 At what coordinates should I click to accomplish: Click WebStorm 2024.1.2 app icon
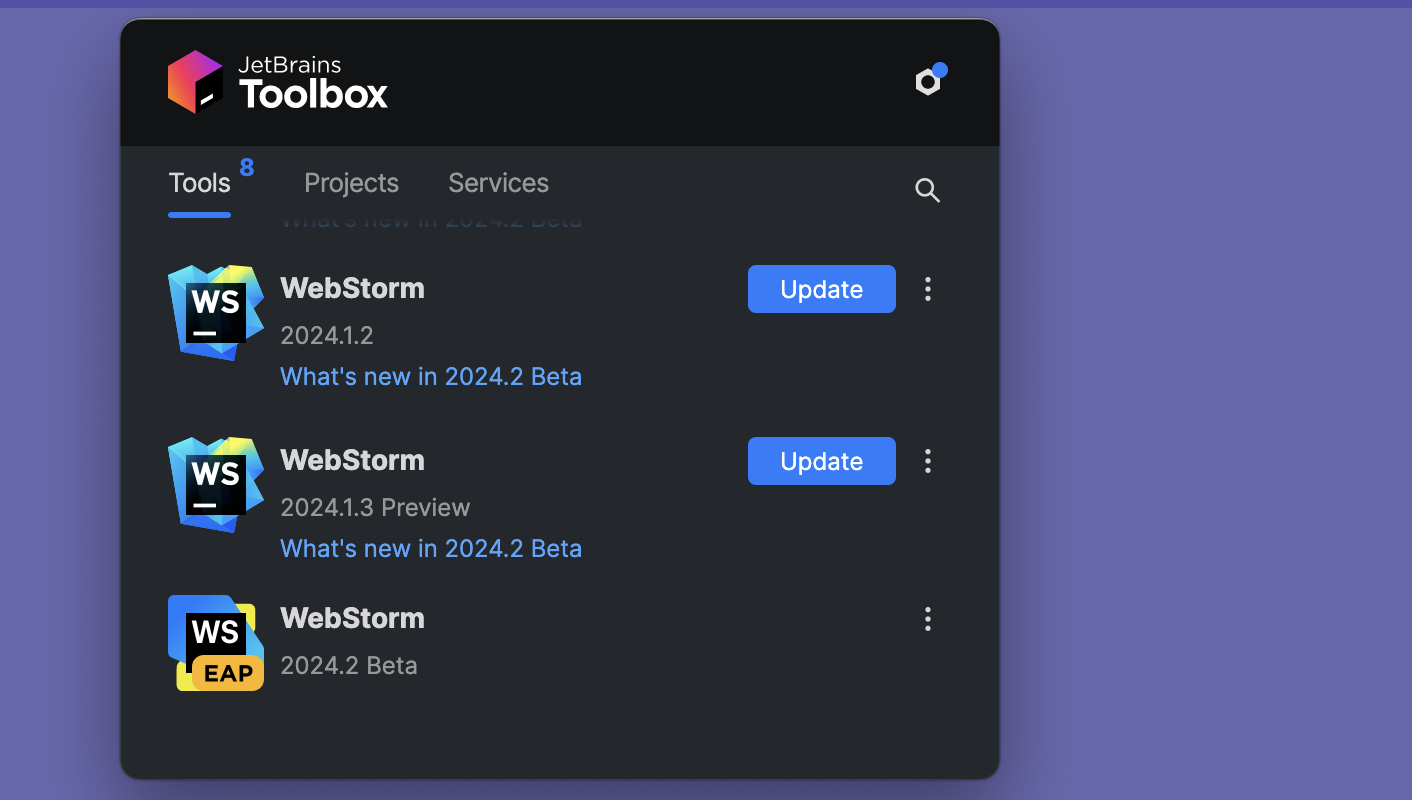216,312
